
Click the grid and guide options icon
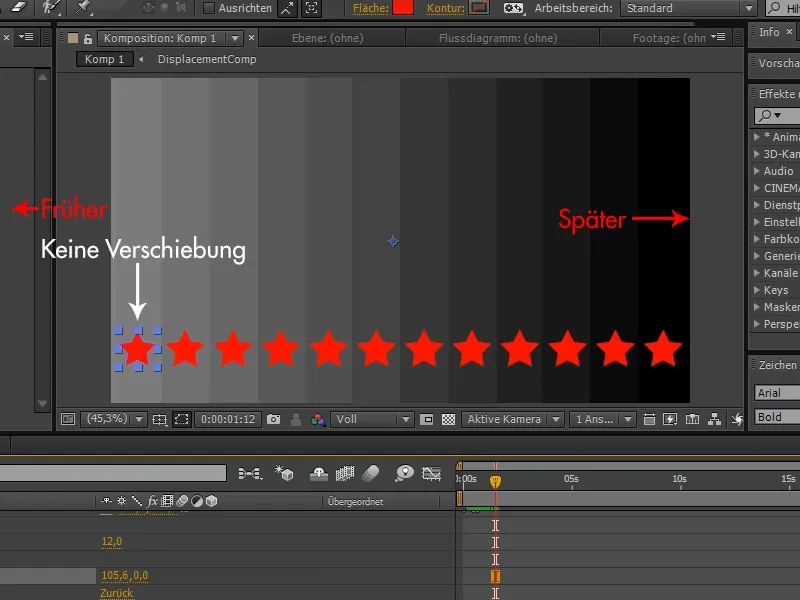(159, 419)
